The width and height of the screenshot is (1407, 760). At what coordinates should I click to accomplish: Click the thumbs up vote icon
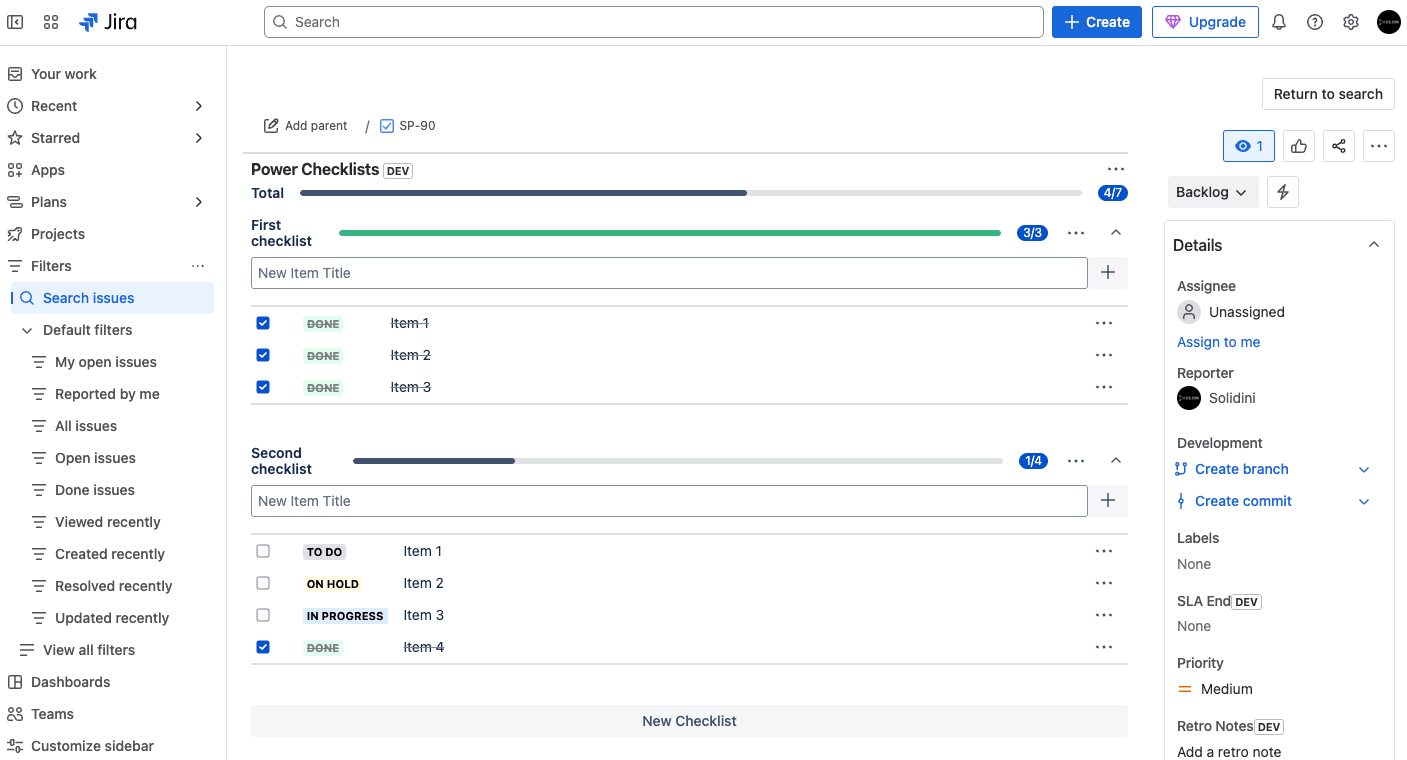tap(1299, 146)
